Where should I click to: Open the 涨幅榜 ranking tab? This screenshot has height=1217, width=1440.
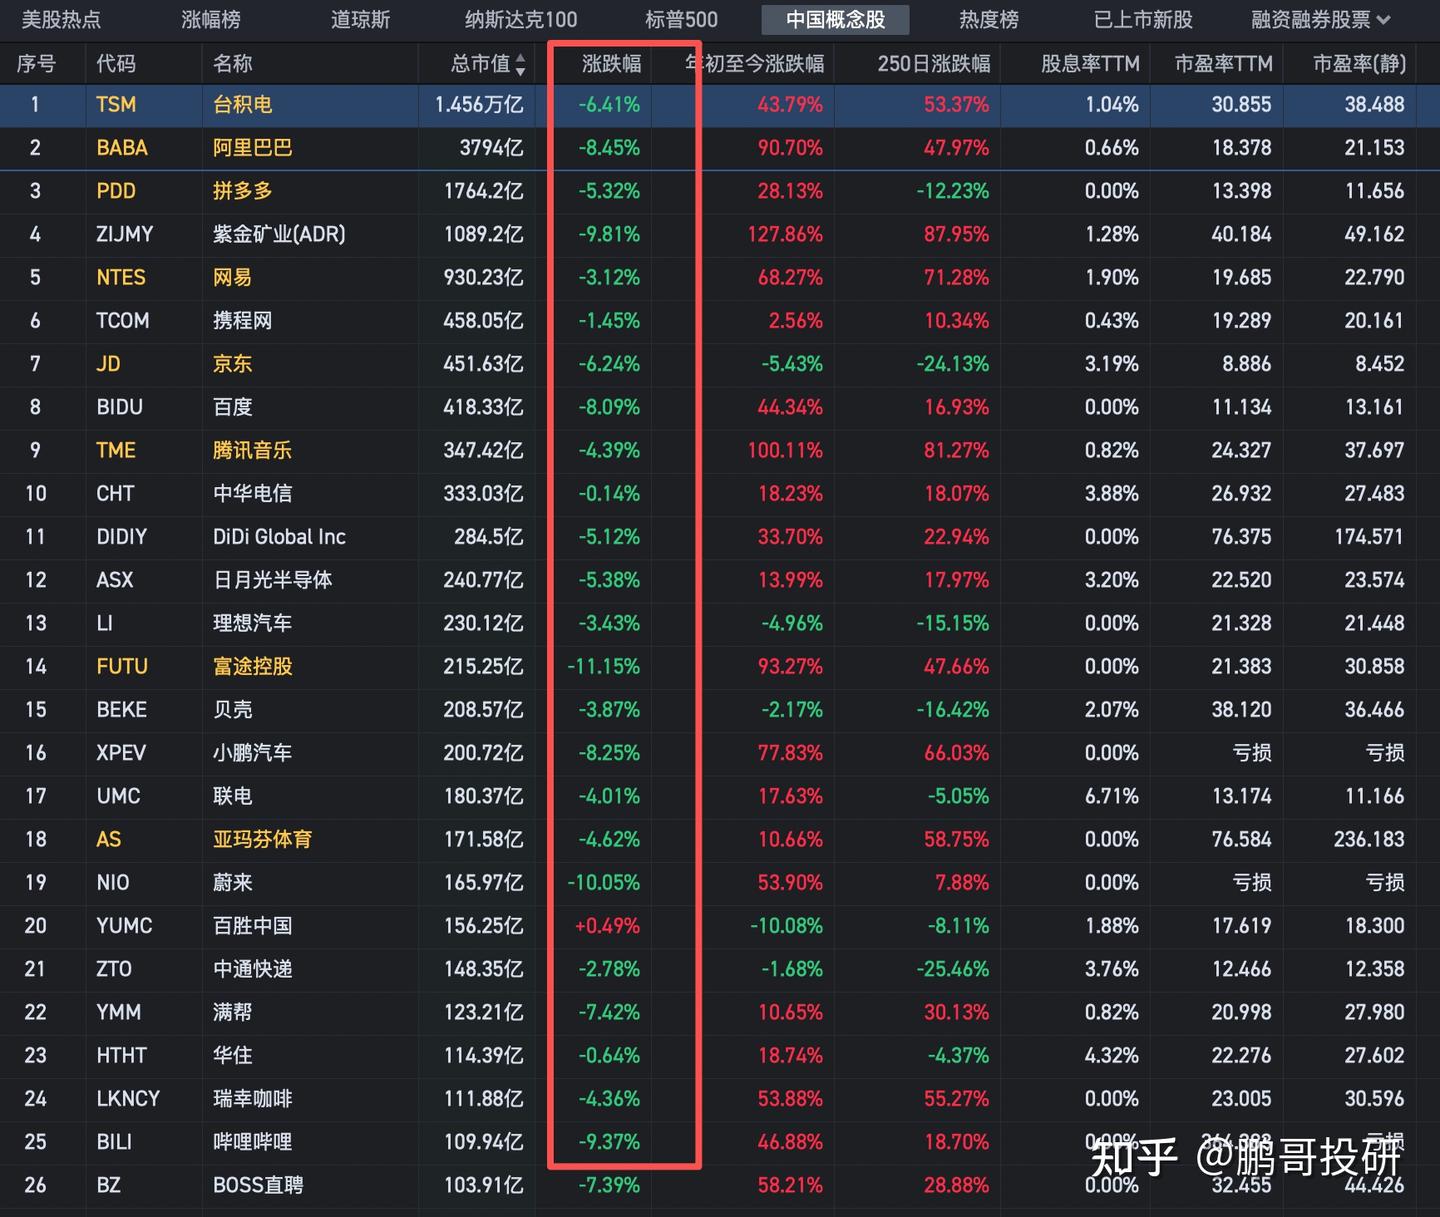(210, 18)
